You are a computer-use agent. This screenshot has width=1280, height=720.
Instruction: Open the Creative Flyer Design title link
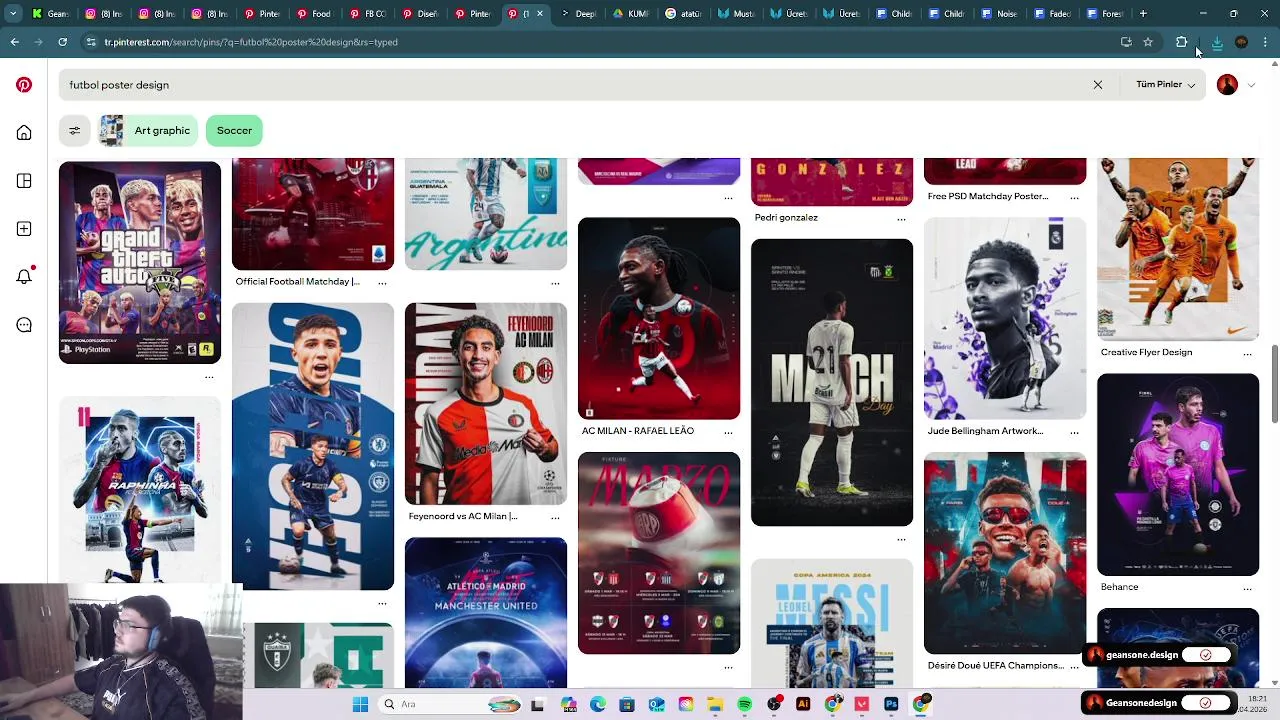click(x=1146, y=353)
